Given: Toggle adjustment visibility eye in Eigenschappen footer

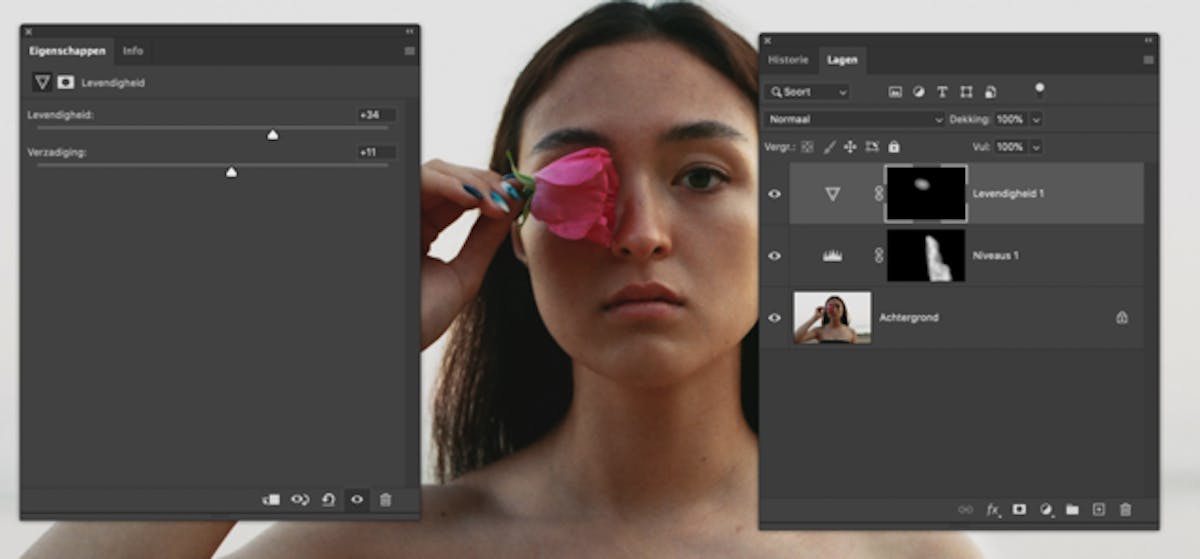Looking at the screenshot, I should tap(357, 499).
